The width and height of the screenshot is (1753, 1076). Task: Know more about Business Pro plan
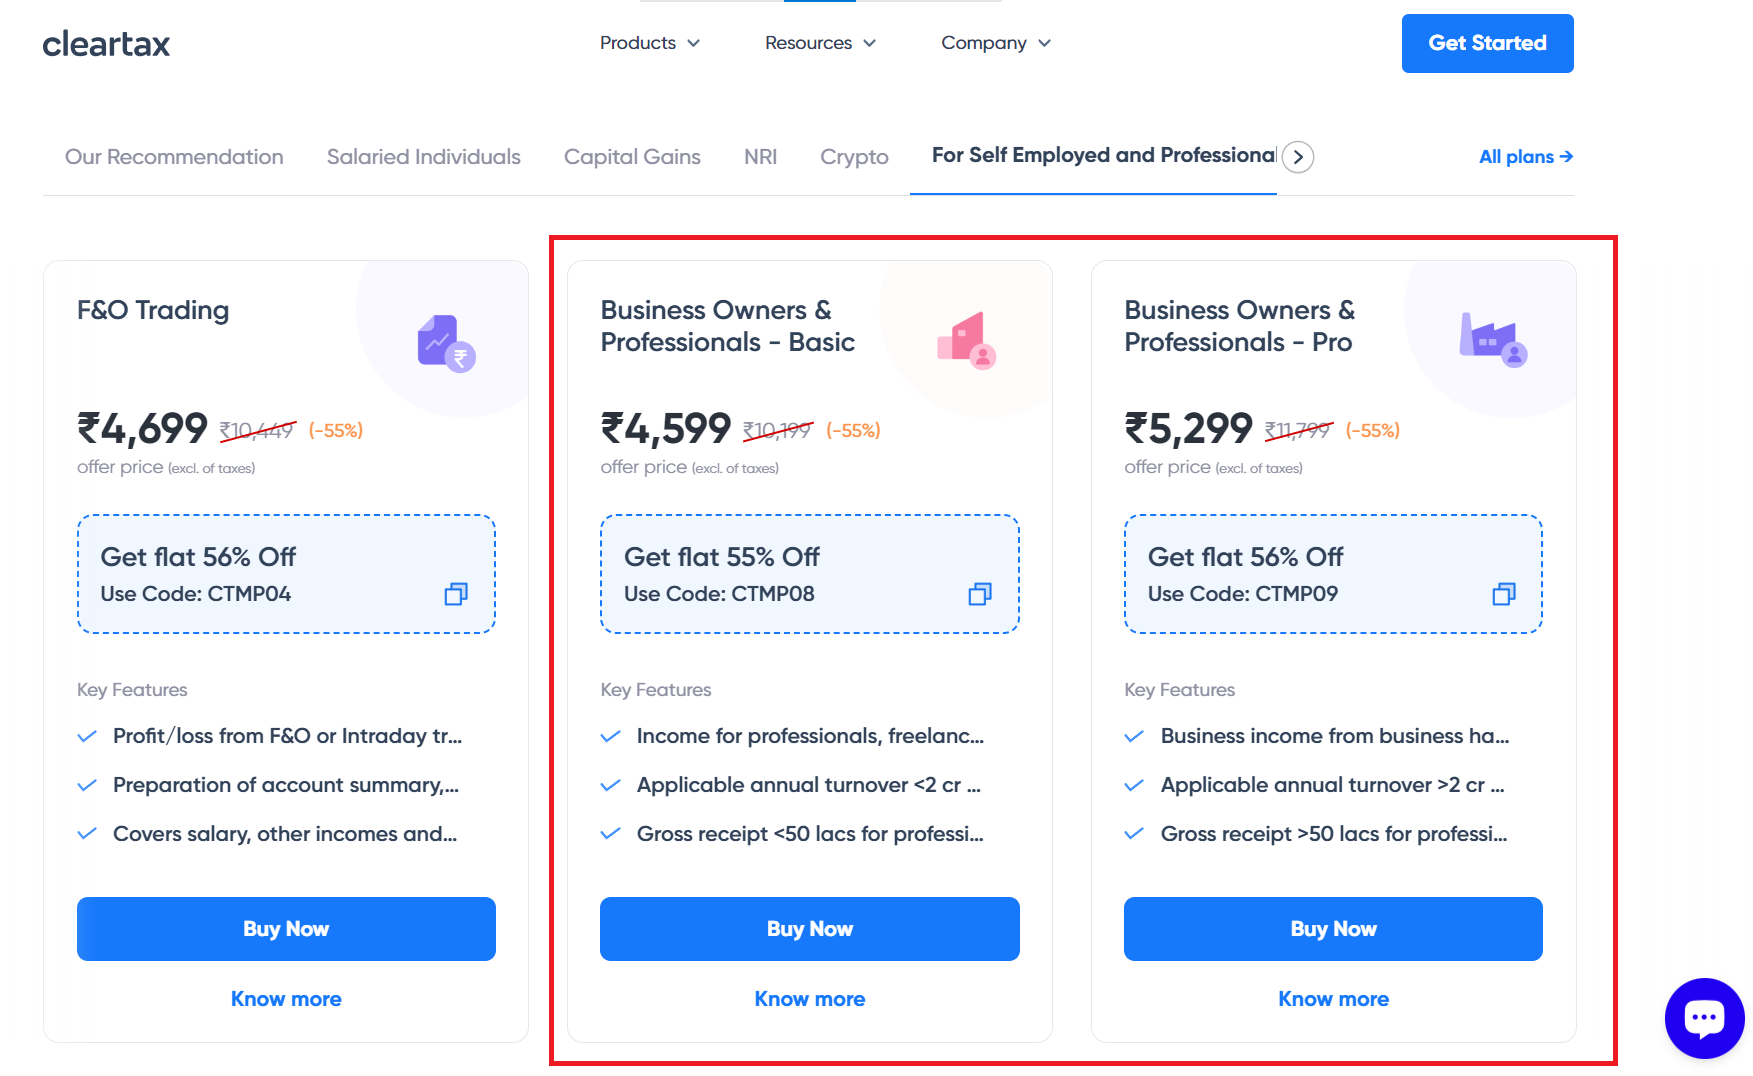click(1333, 999)
